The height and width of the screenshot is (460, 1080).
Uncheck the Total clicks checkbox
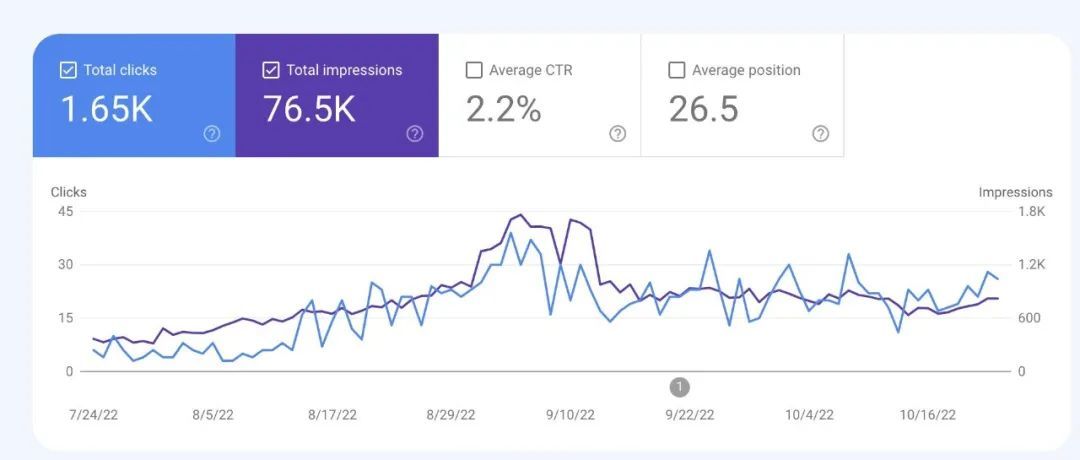(68, 70)
